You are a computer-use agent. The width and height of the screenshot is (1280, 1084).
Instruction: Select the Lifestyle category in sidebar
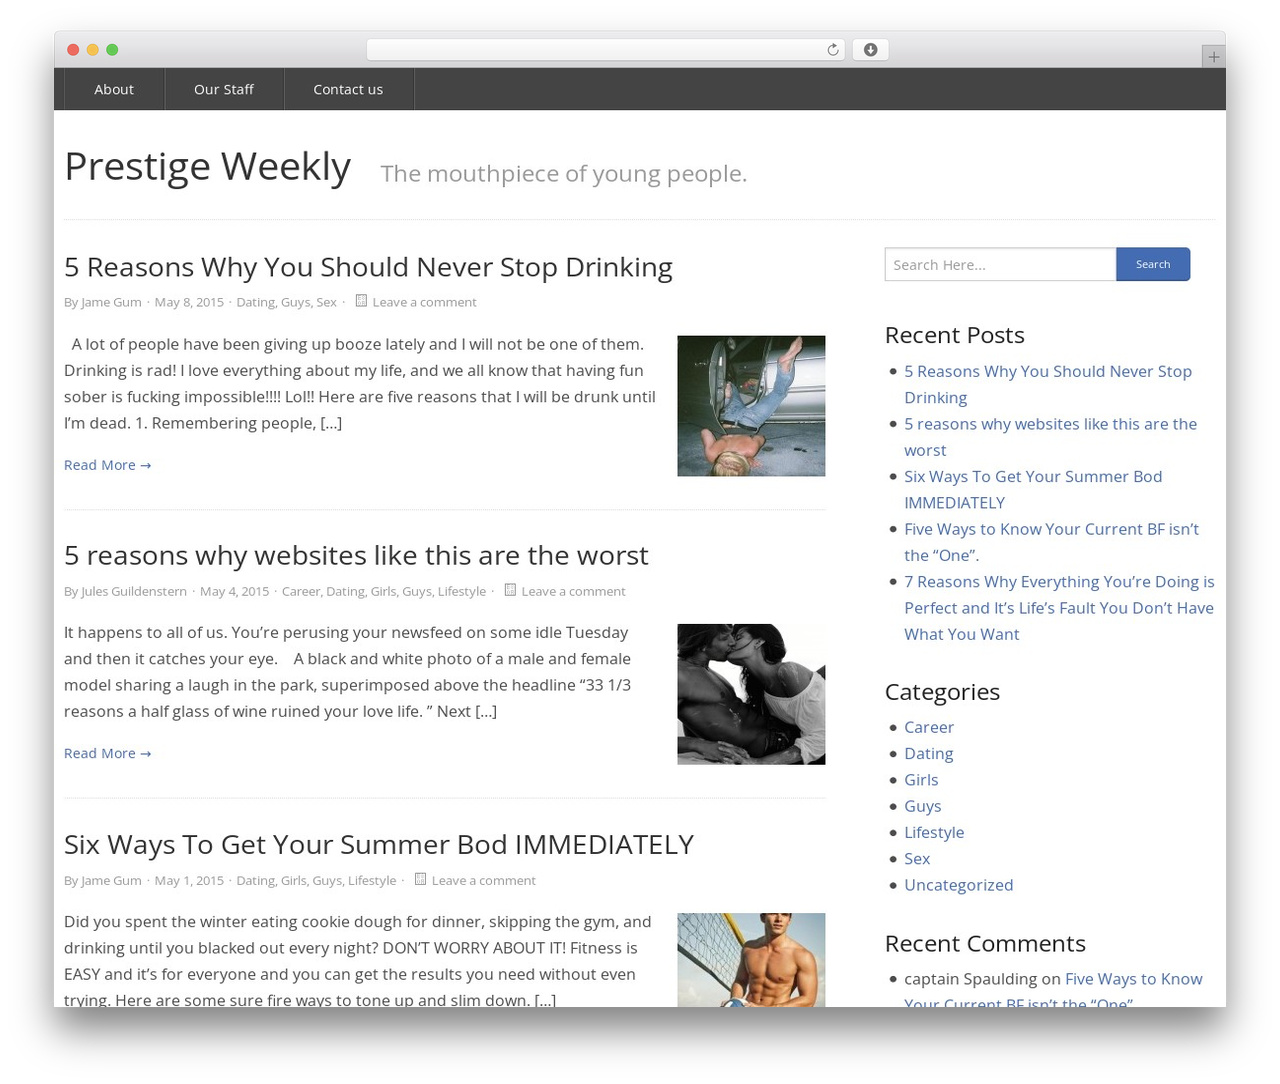pyautogui.click(x=934, y=832)
